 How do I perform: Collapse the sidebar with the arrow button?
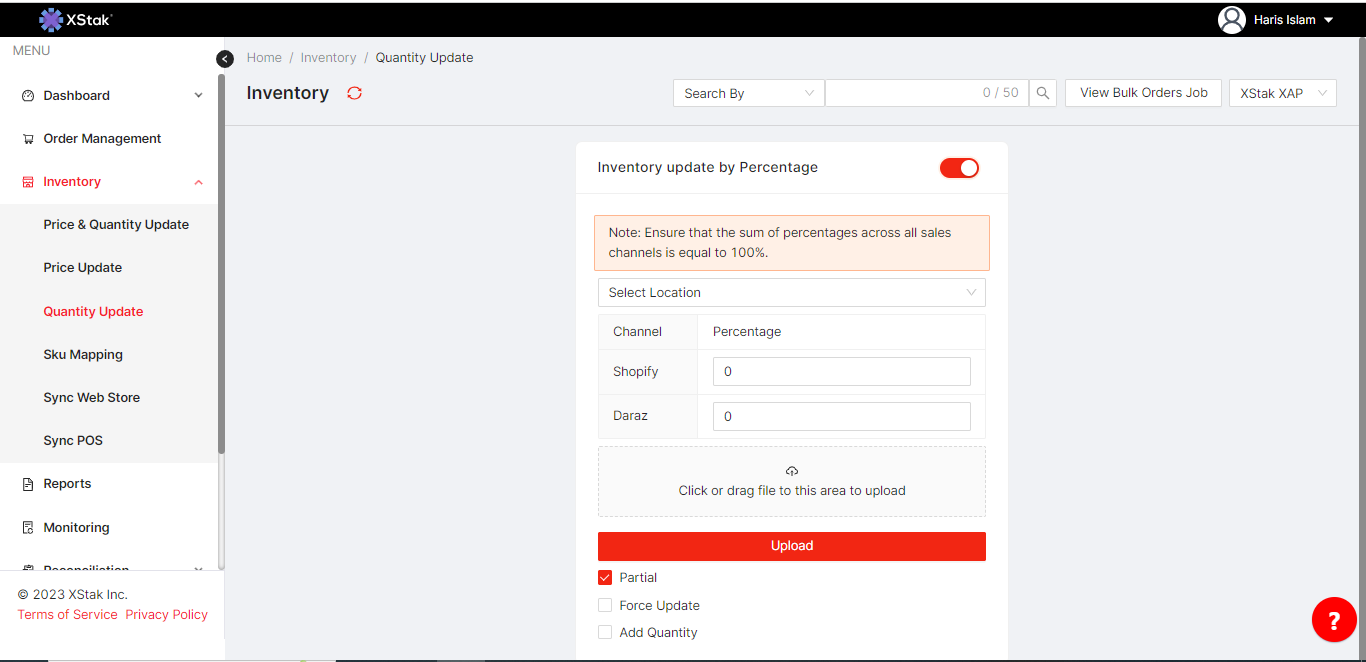click(225, 59)
